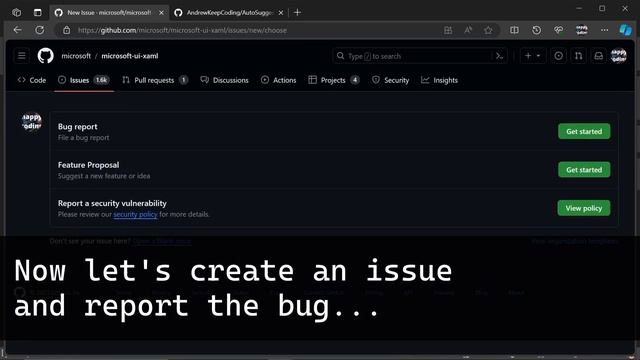Click profile avatar left of issue templates
Screen dimensions: 640x360
[x=32, y=122]
